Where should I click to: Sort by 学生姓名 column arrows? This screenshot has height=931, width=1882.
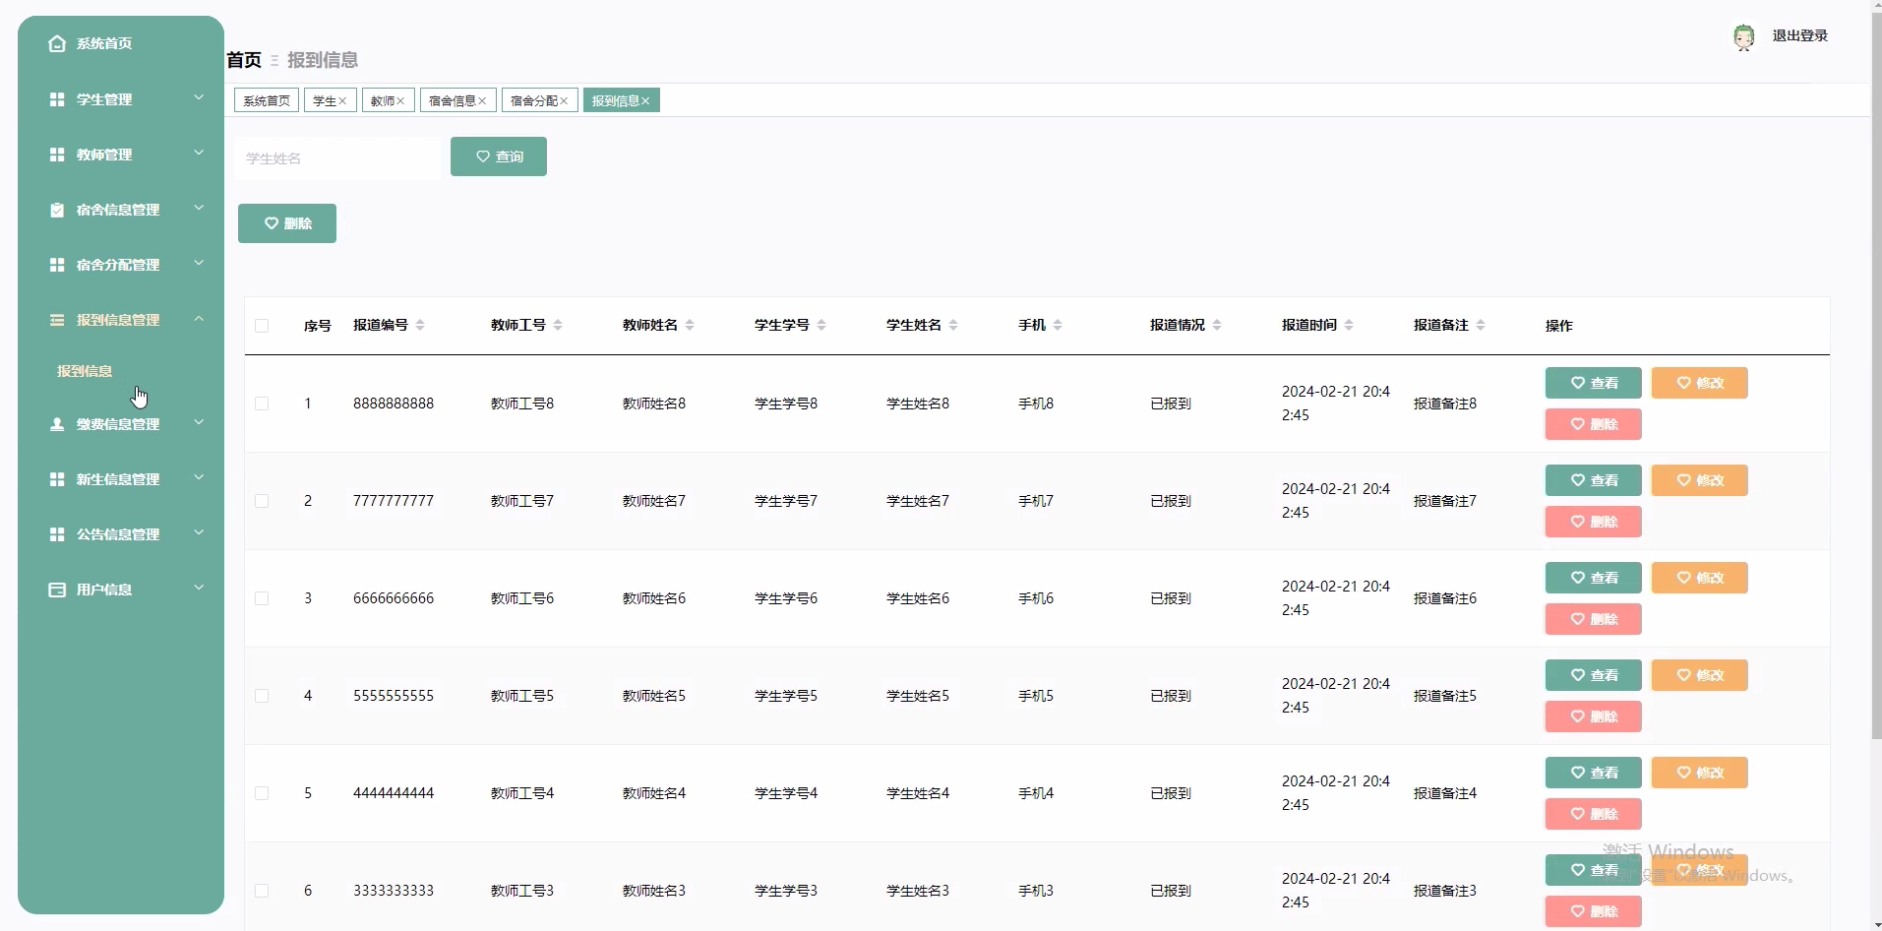(954, 325)
